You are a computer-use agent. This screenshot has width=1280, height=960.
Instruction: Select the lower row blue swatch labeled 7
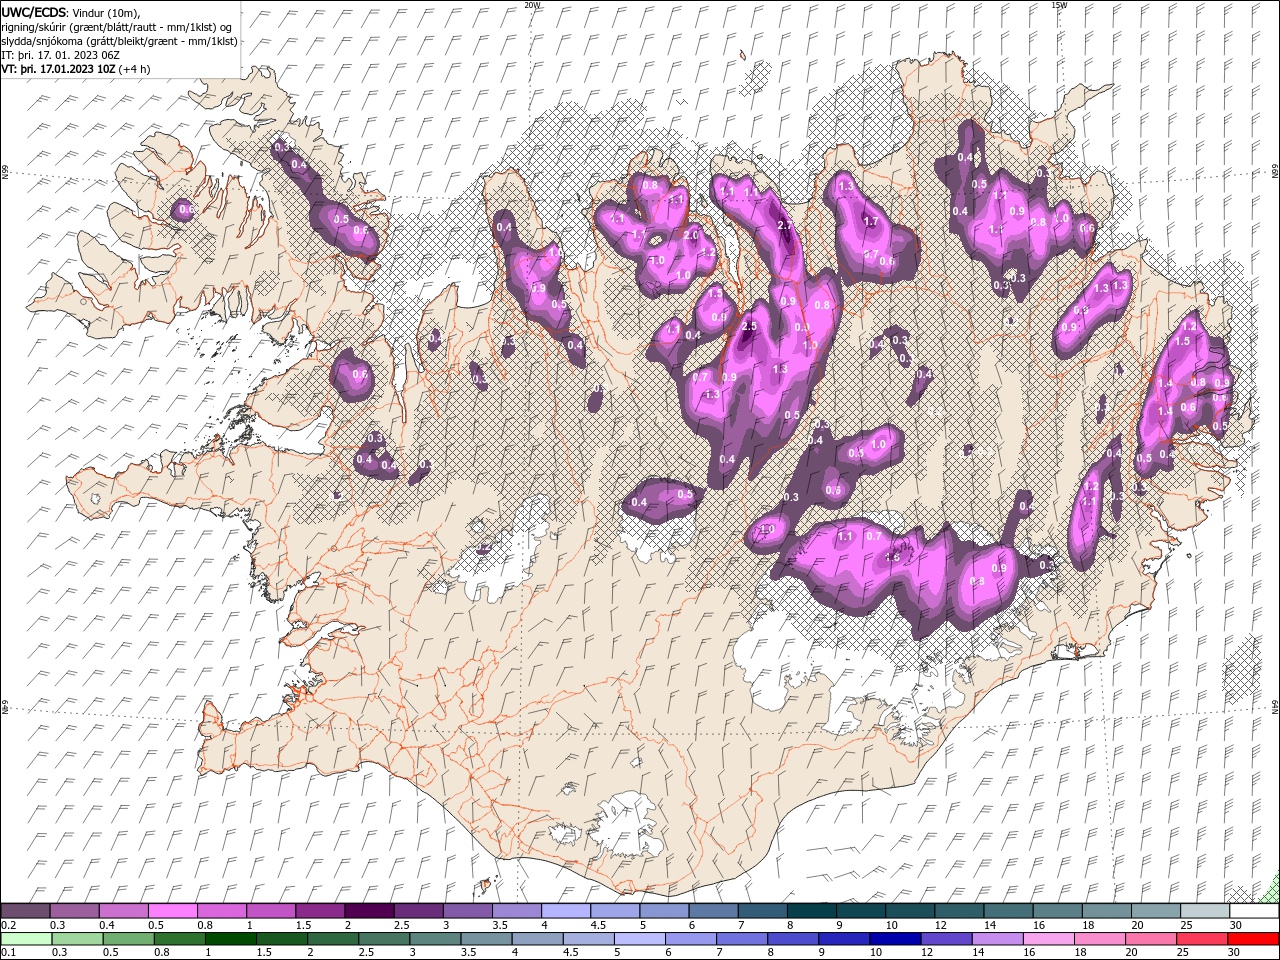[741, 939]
